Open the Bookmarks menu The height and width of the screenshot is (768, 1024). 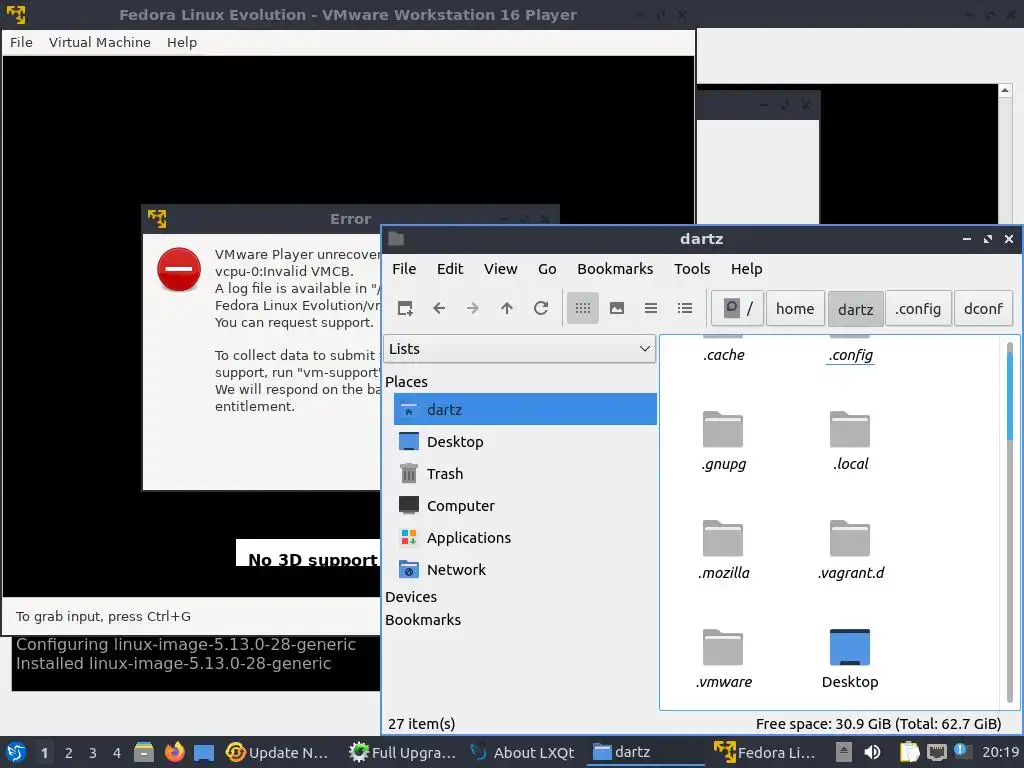(615, 269)
